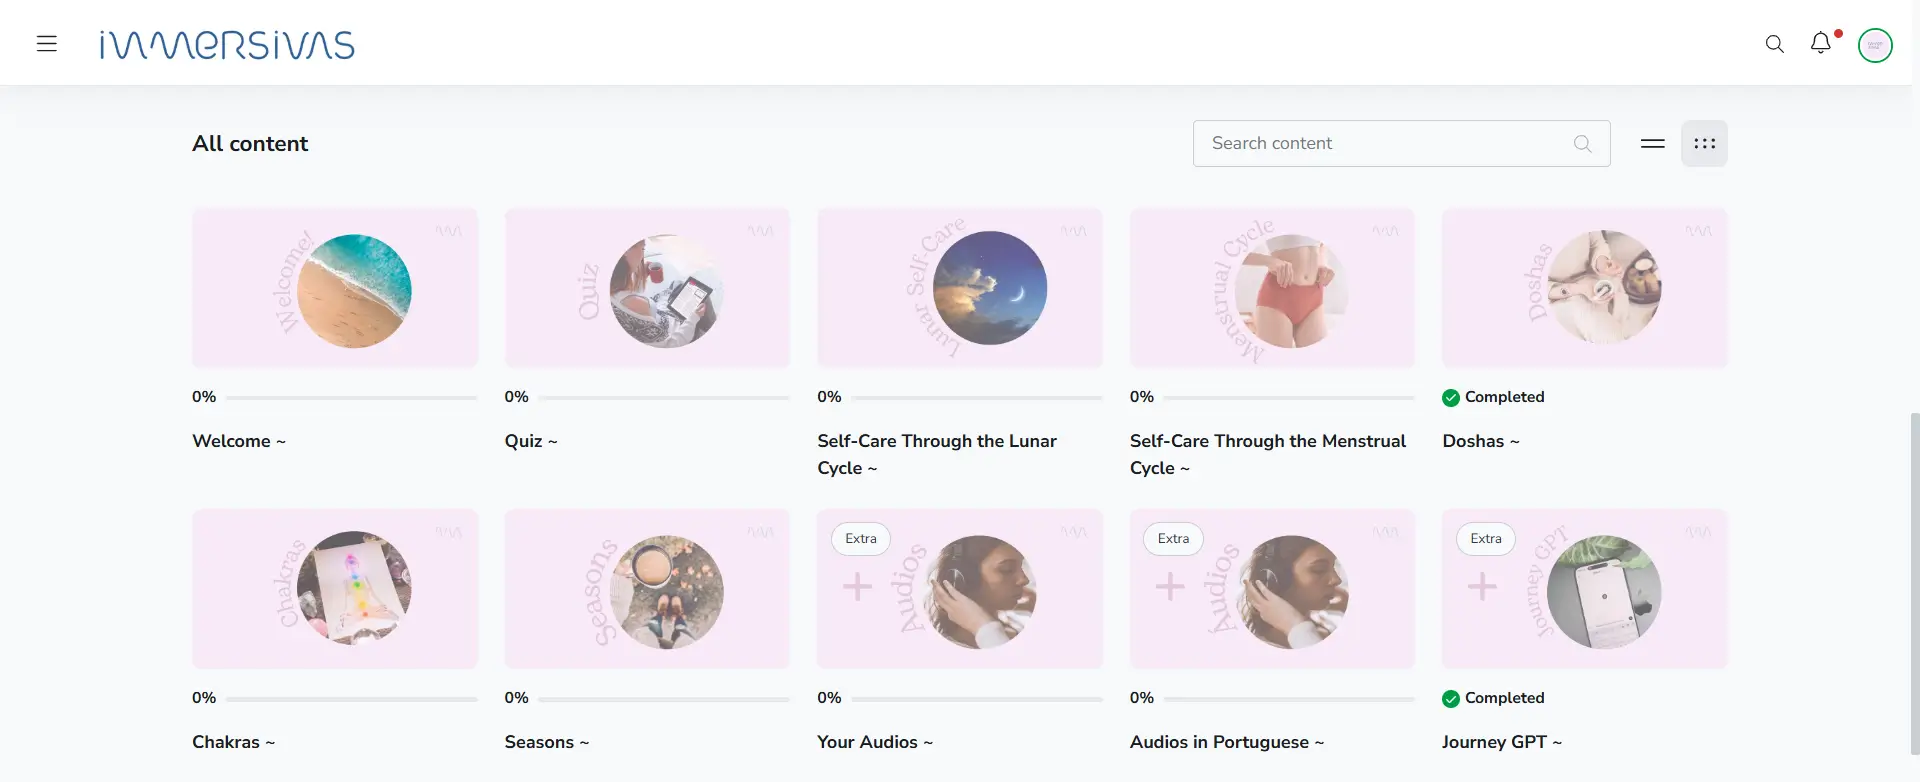Open the user profile avatar
The height and width of the screenshot is (782, 1920).
click(1875, 45)
